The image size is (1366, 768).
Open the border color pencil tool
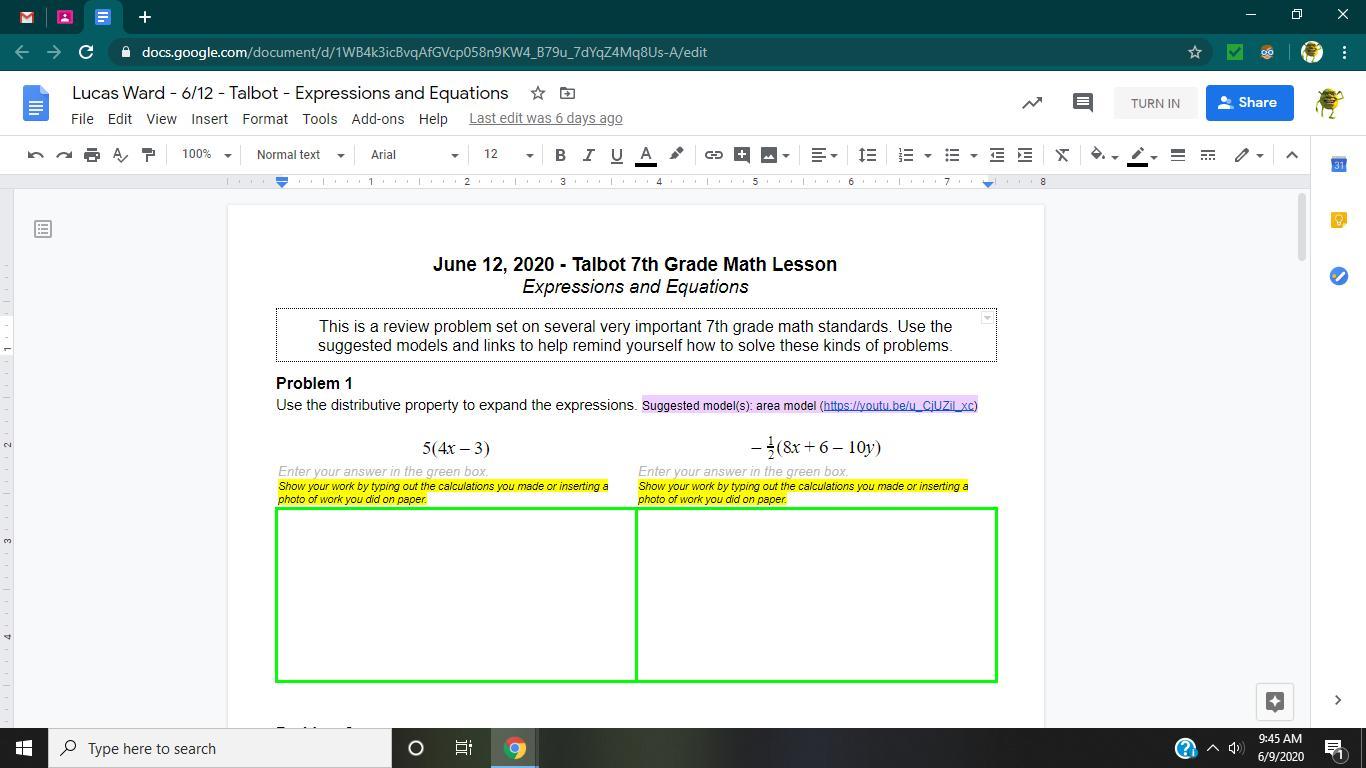coord(1142,155)
